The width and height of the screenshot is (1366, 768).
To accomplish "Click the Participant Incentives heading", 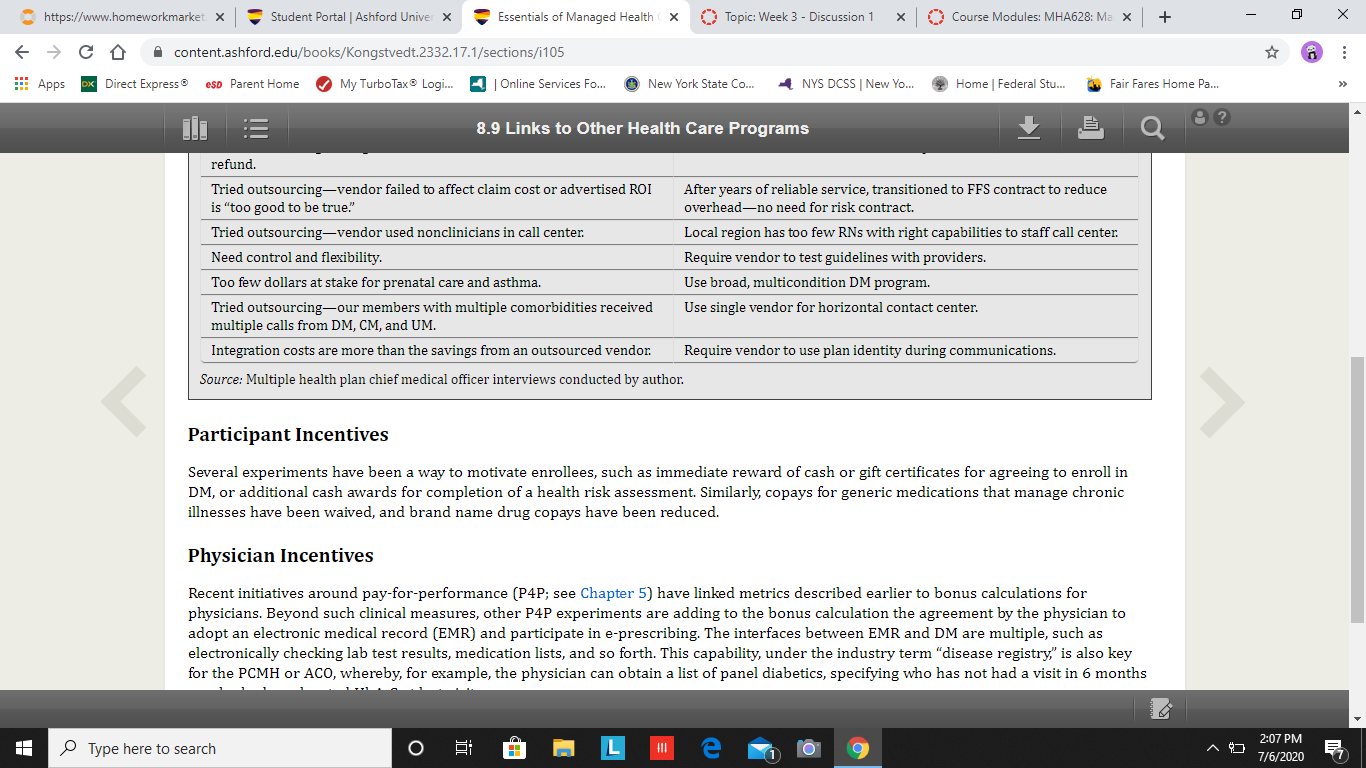I will [288, 435].
